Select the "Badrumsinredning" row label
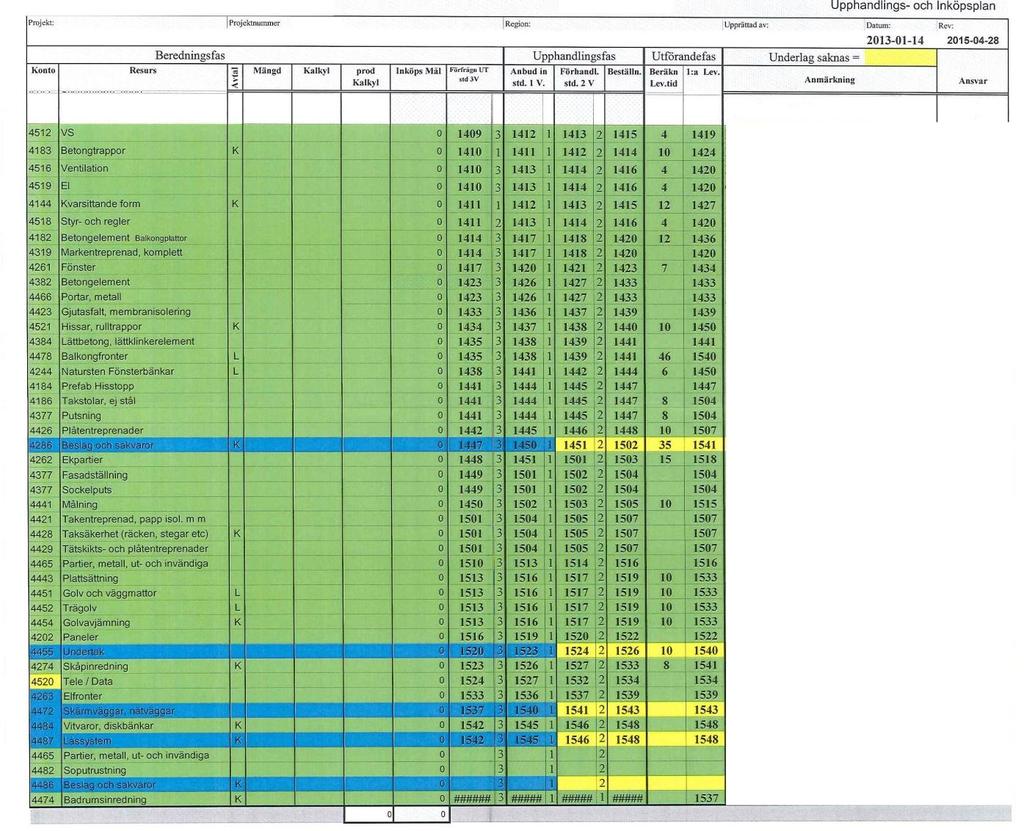Viewport: 1024px width, 831px height. pos(104,800)
